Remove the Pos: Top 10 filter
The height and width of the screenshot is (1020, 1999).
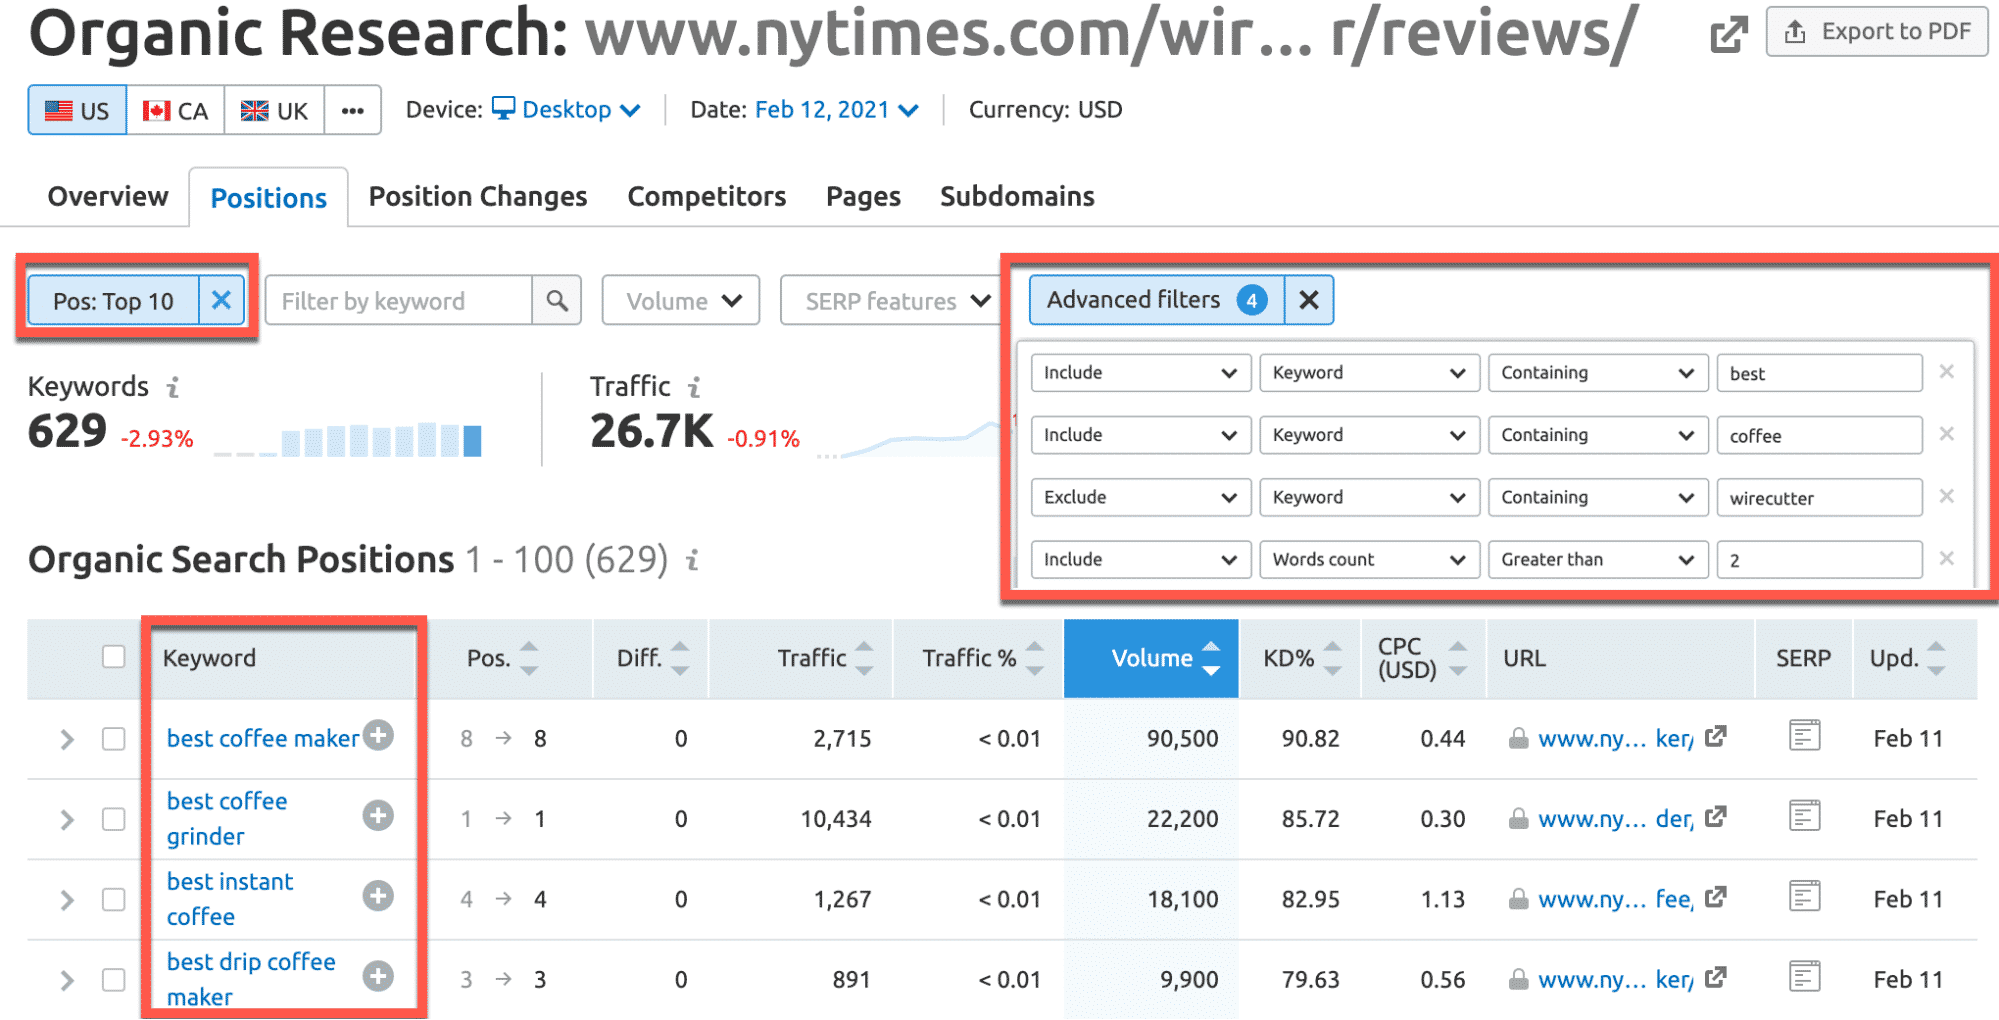pyautogui.click(x=221, y=300)
